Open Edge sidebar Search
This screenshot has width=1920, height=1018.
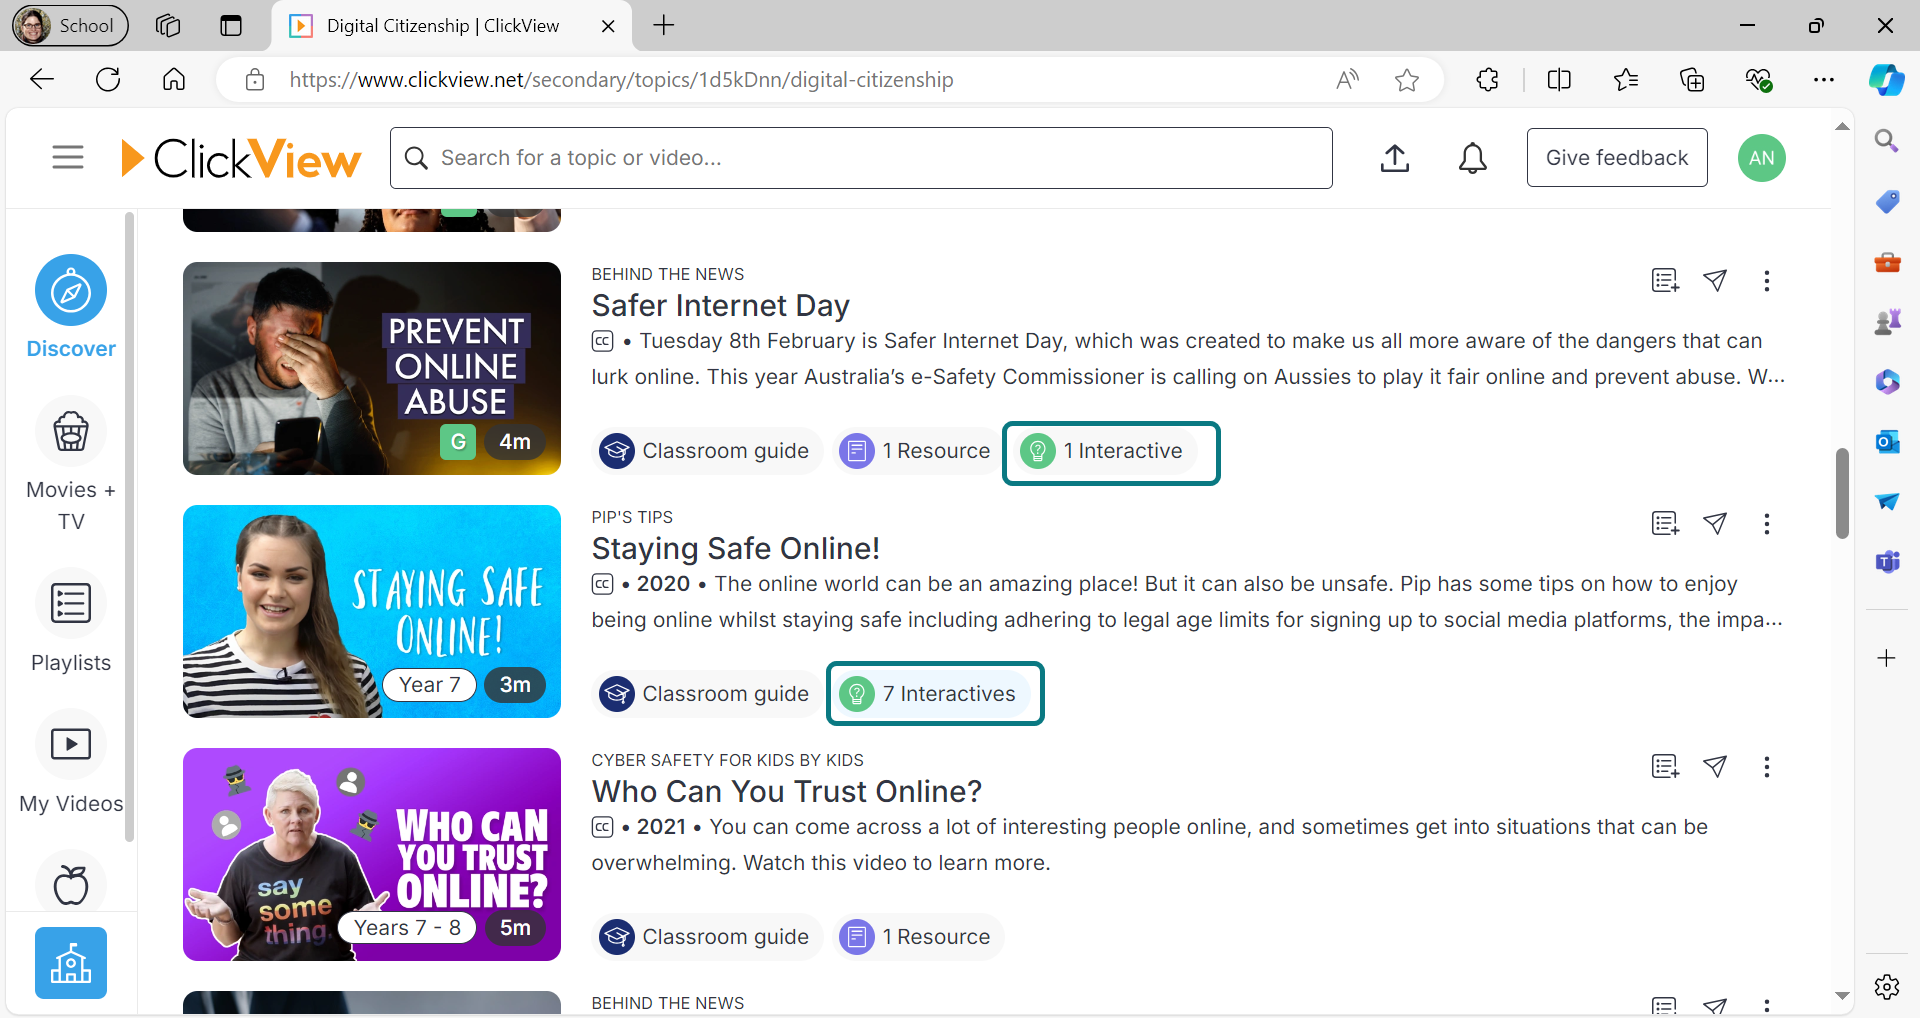1887,141
